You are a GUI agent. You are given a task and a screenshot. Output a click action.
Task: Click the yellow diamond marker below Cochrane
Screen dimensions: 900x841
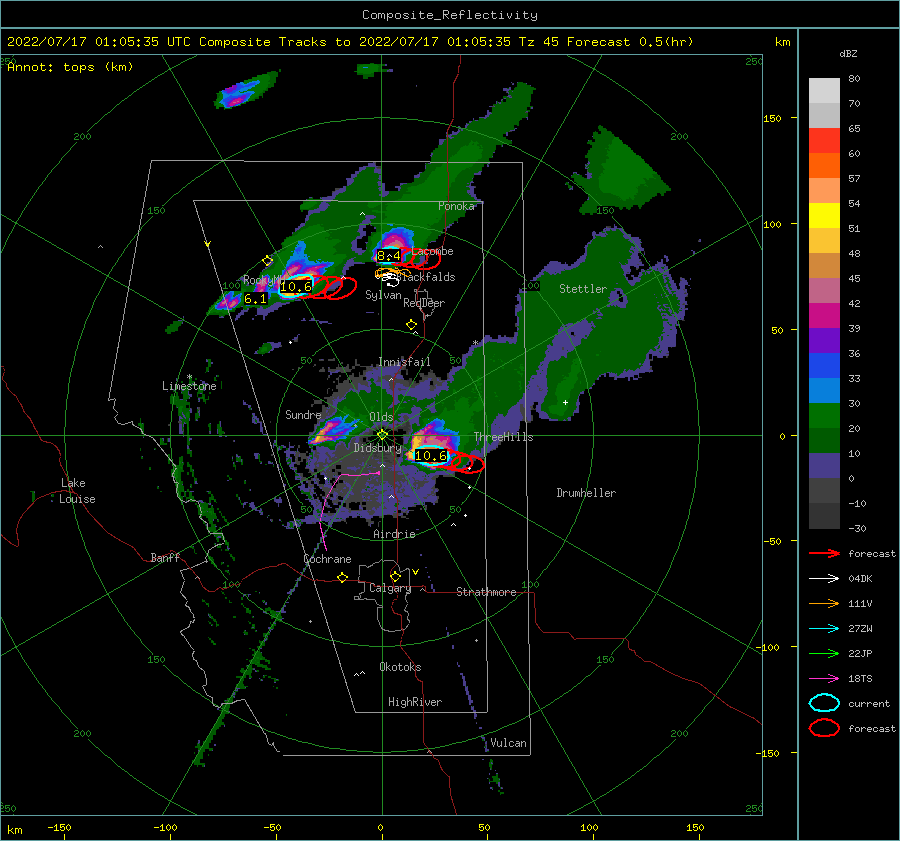(343, 577)
